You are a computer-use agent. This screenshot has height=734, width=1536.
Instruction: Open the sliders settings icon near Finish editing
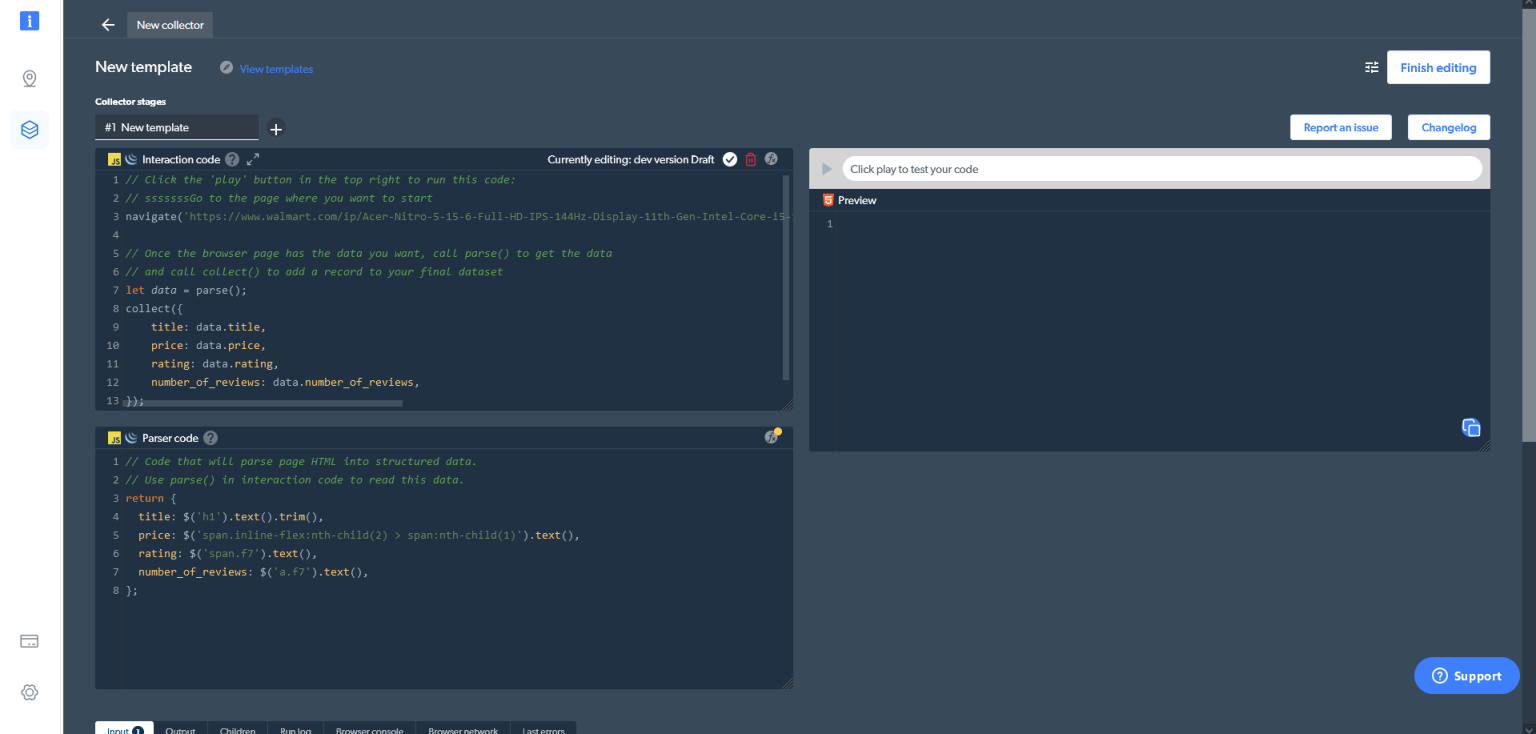tap(1372, 68)
